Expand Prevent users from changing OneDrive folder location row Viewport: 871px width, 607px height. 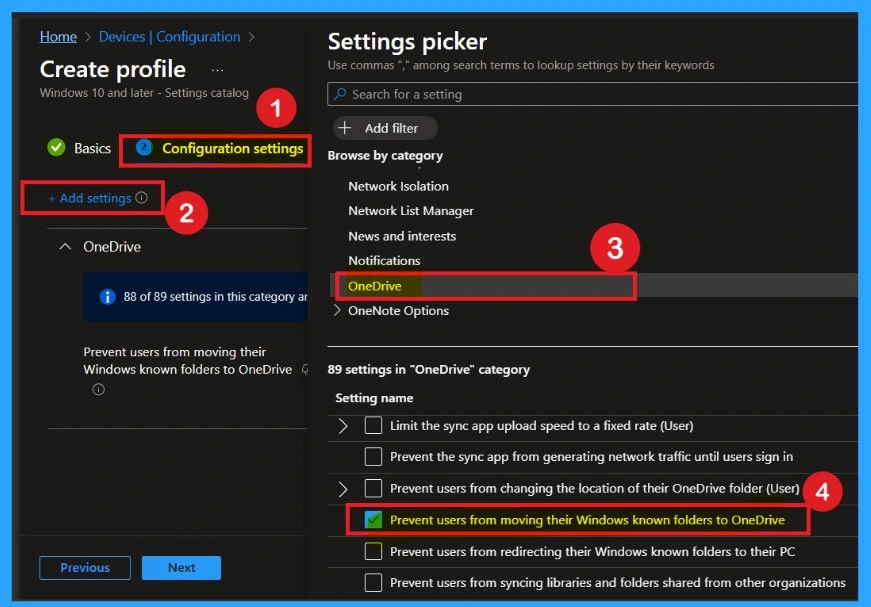[343, 489]
